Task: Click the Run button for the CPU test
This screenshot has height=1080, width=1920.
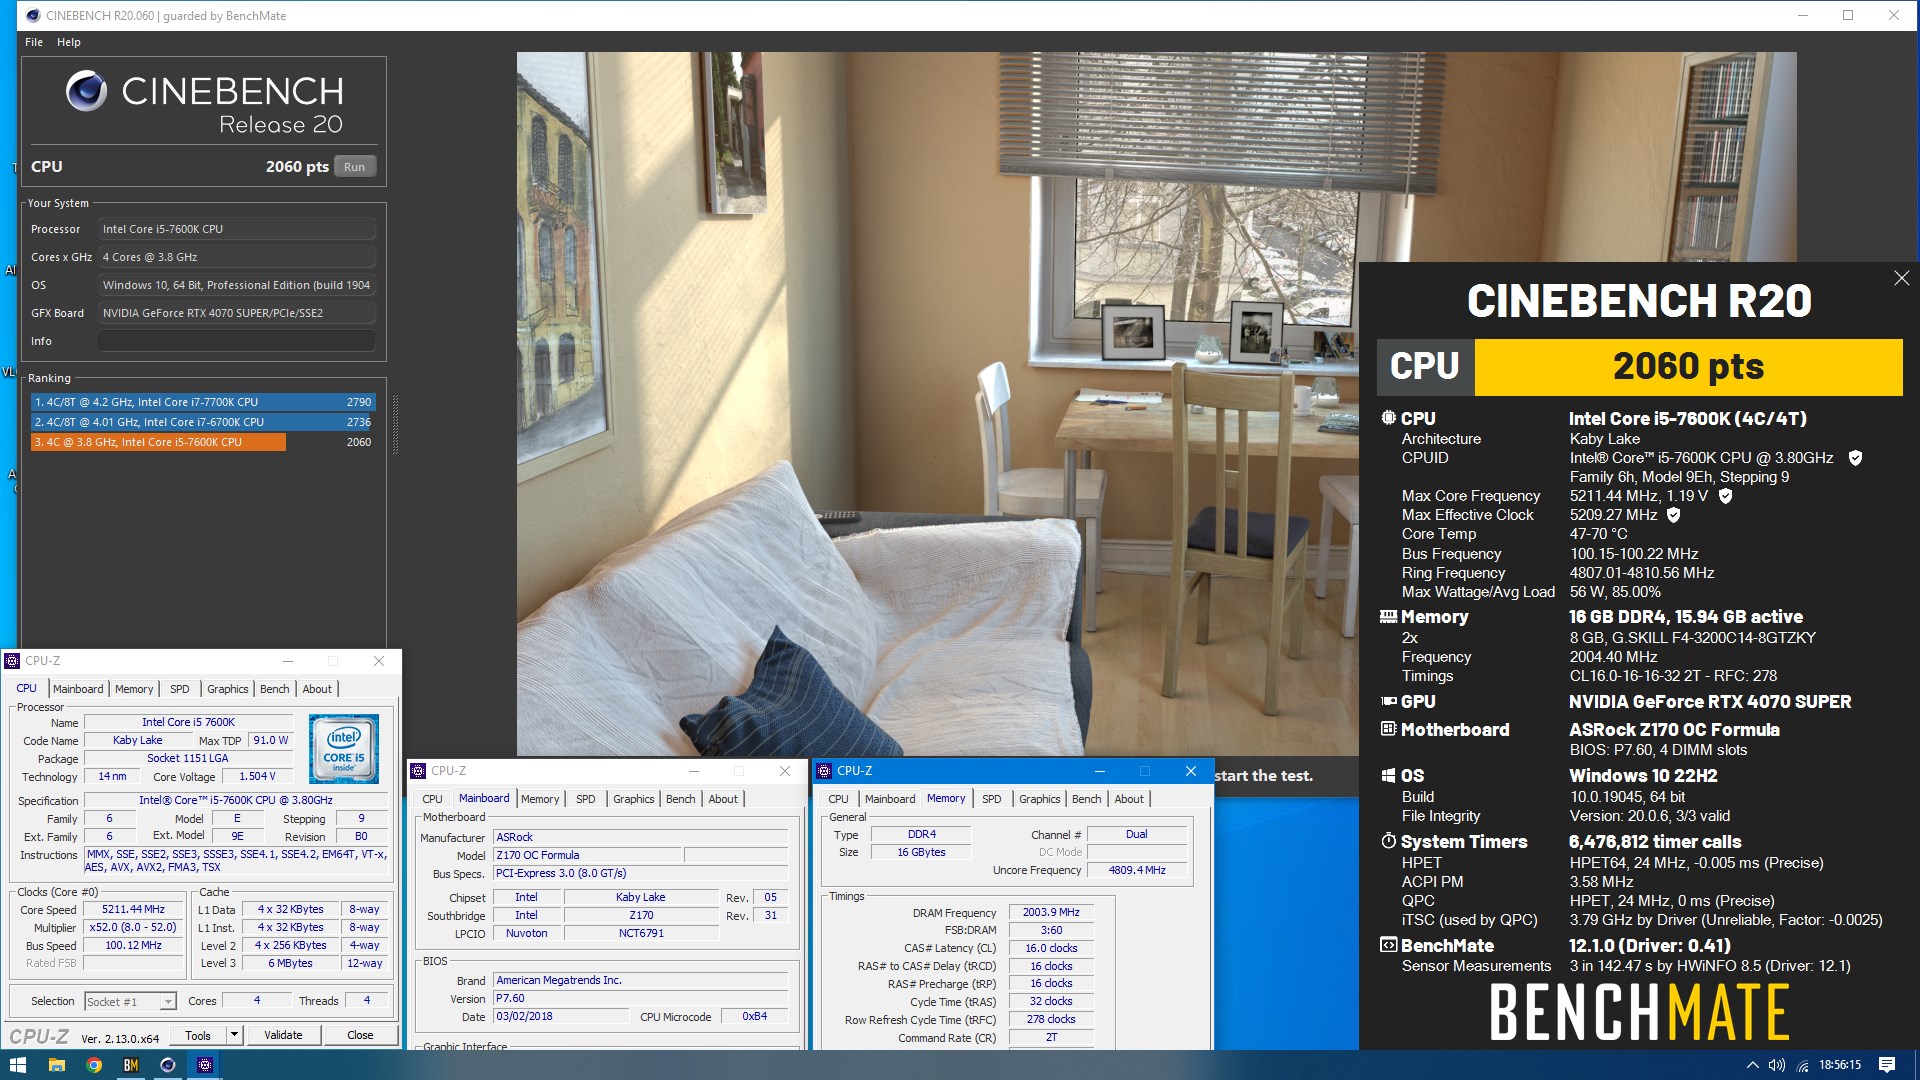Action: click(354, 167)
